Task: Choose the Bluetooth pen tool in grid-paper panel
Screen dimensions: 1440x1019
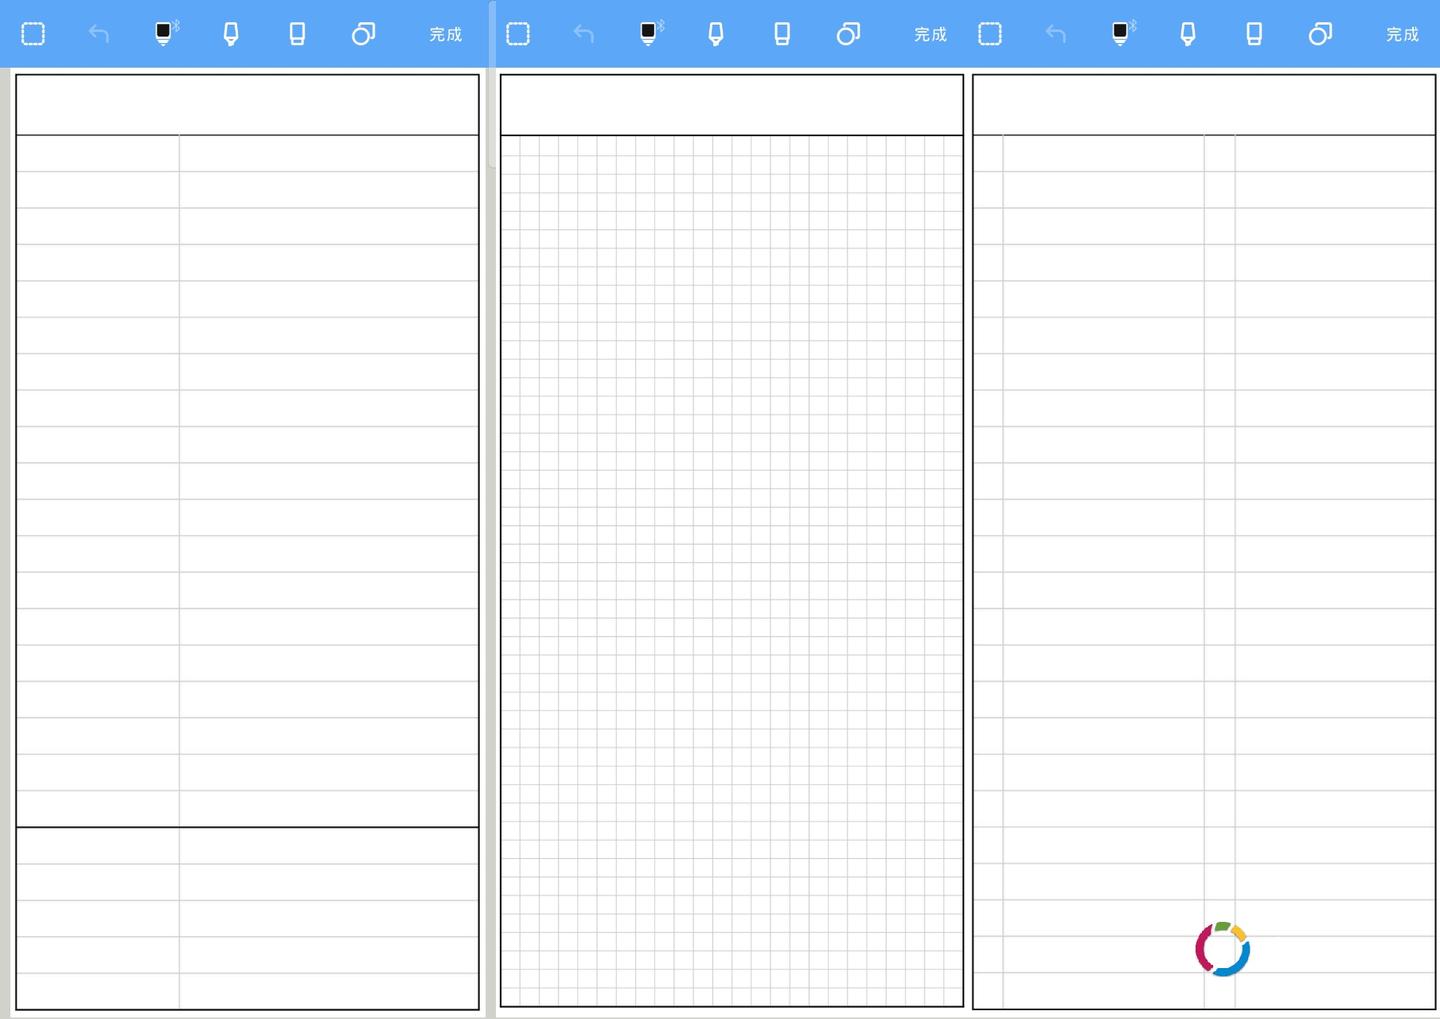Action: pos(651,34)
